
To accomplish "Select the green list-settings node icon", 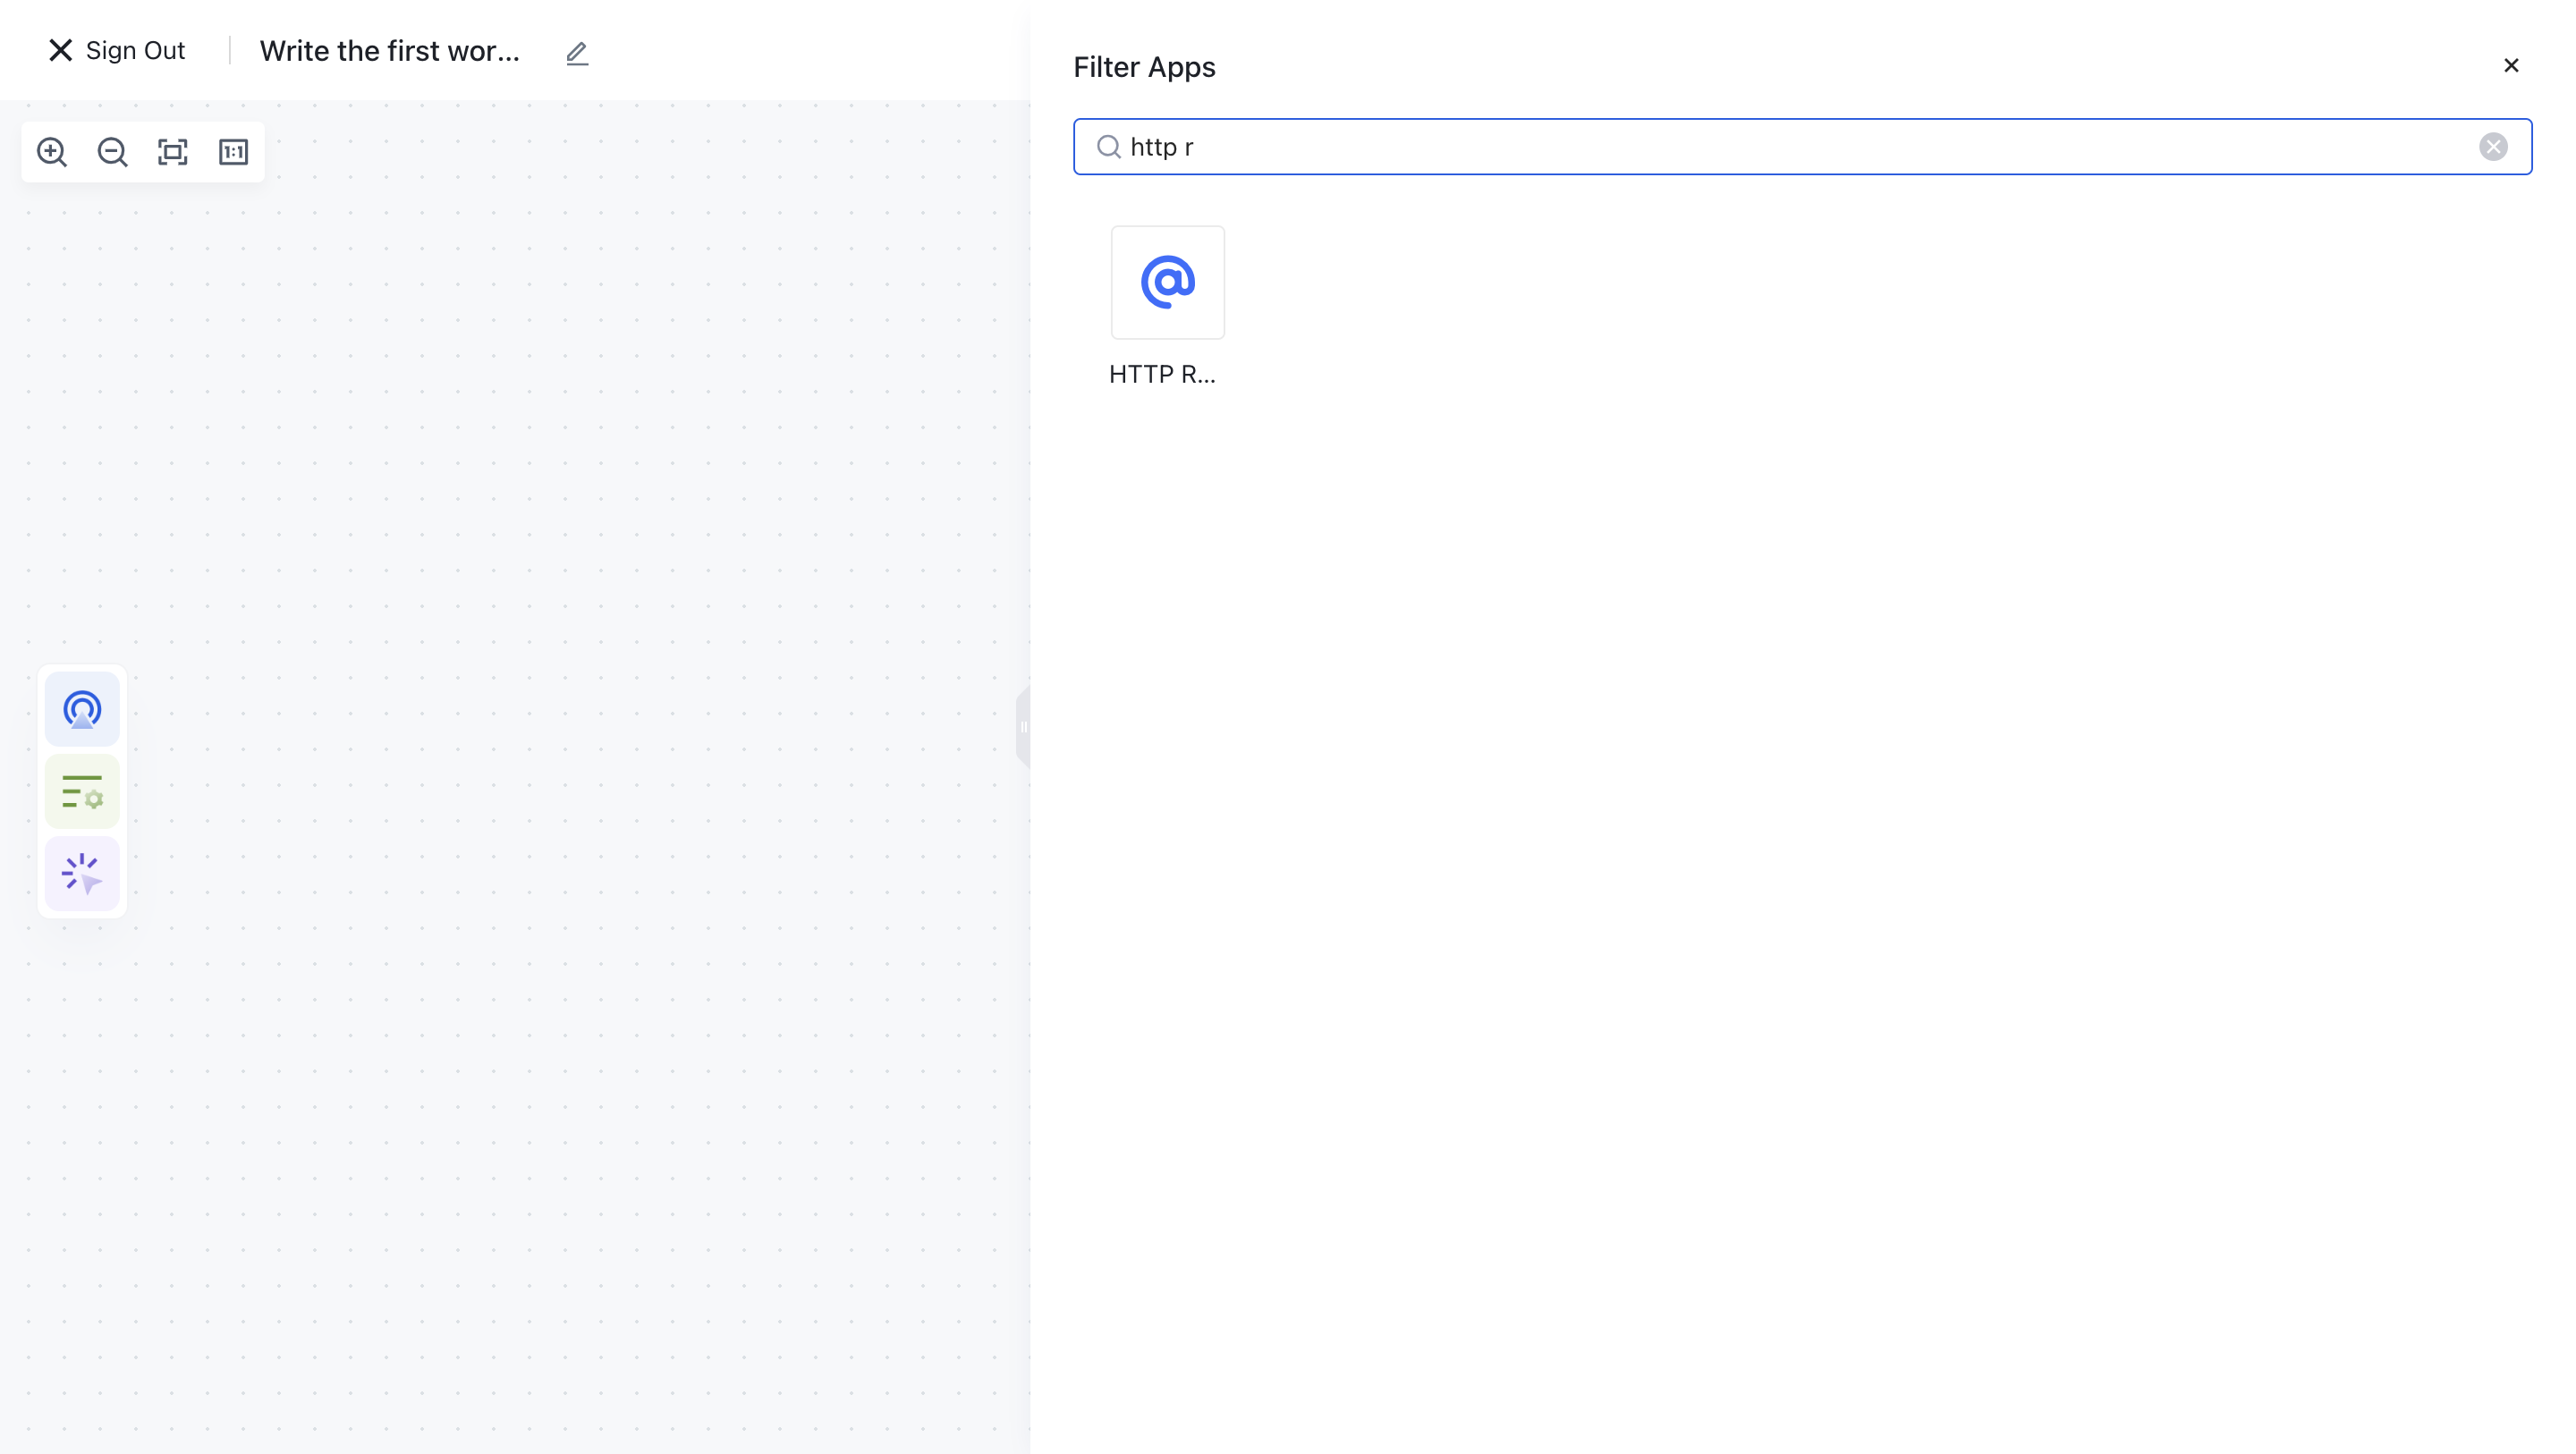I will point(82,791).
